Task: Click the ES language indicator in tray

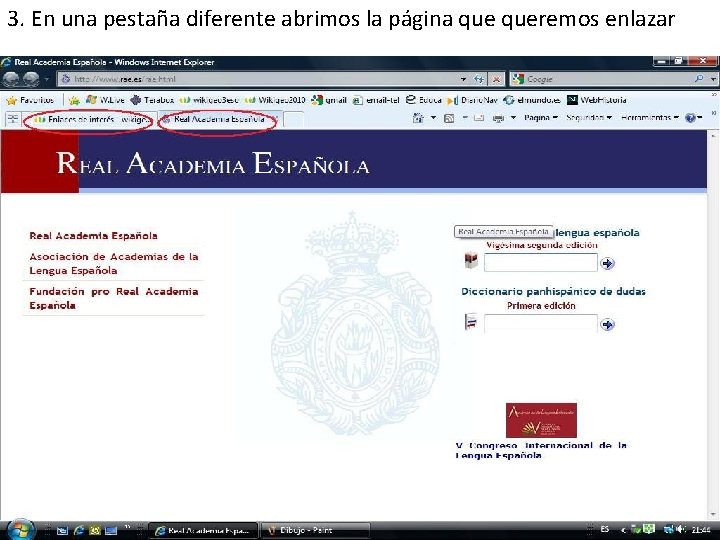Action: (x=605, y=529)
